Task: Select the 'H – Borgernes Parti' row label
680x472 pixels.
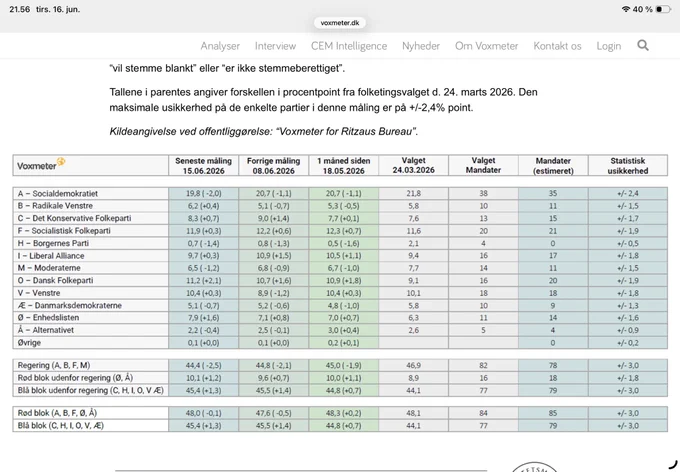Action: coord(53,243)
